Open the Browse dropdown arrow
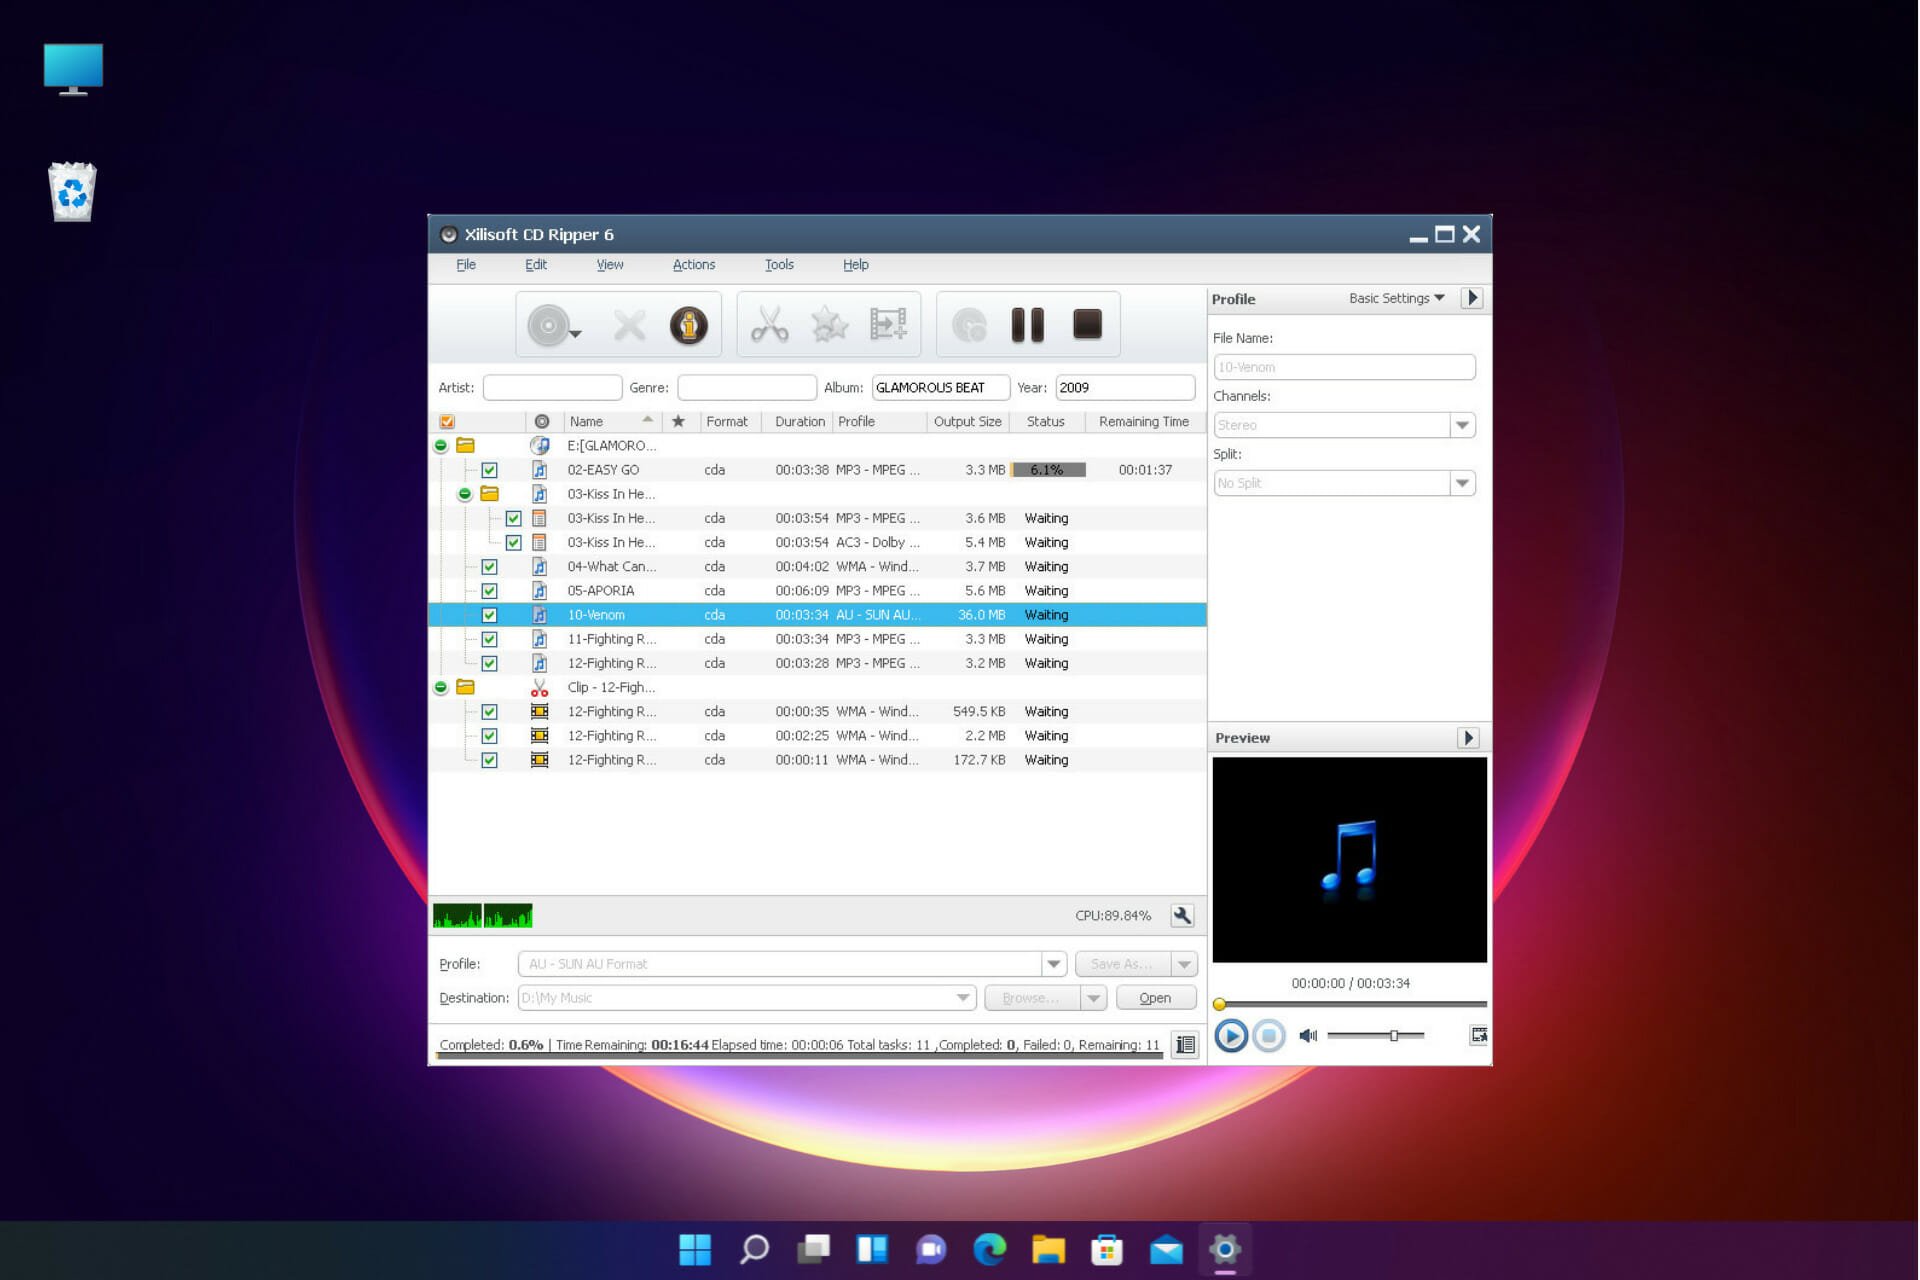The height and width of the screenshot is (1280, 1920). click(x=1093, y=998)
